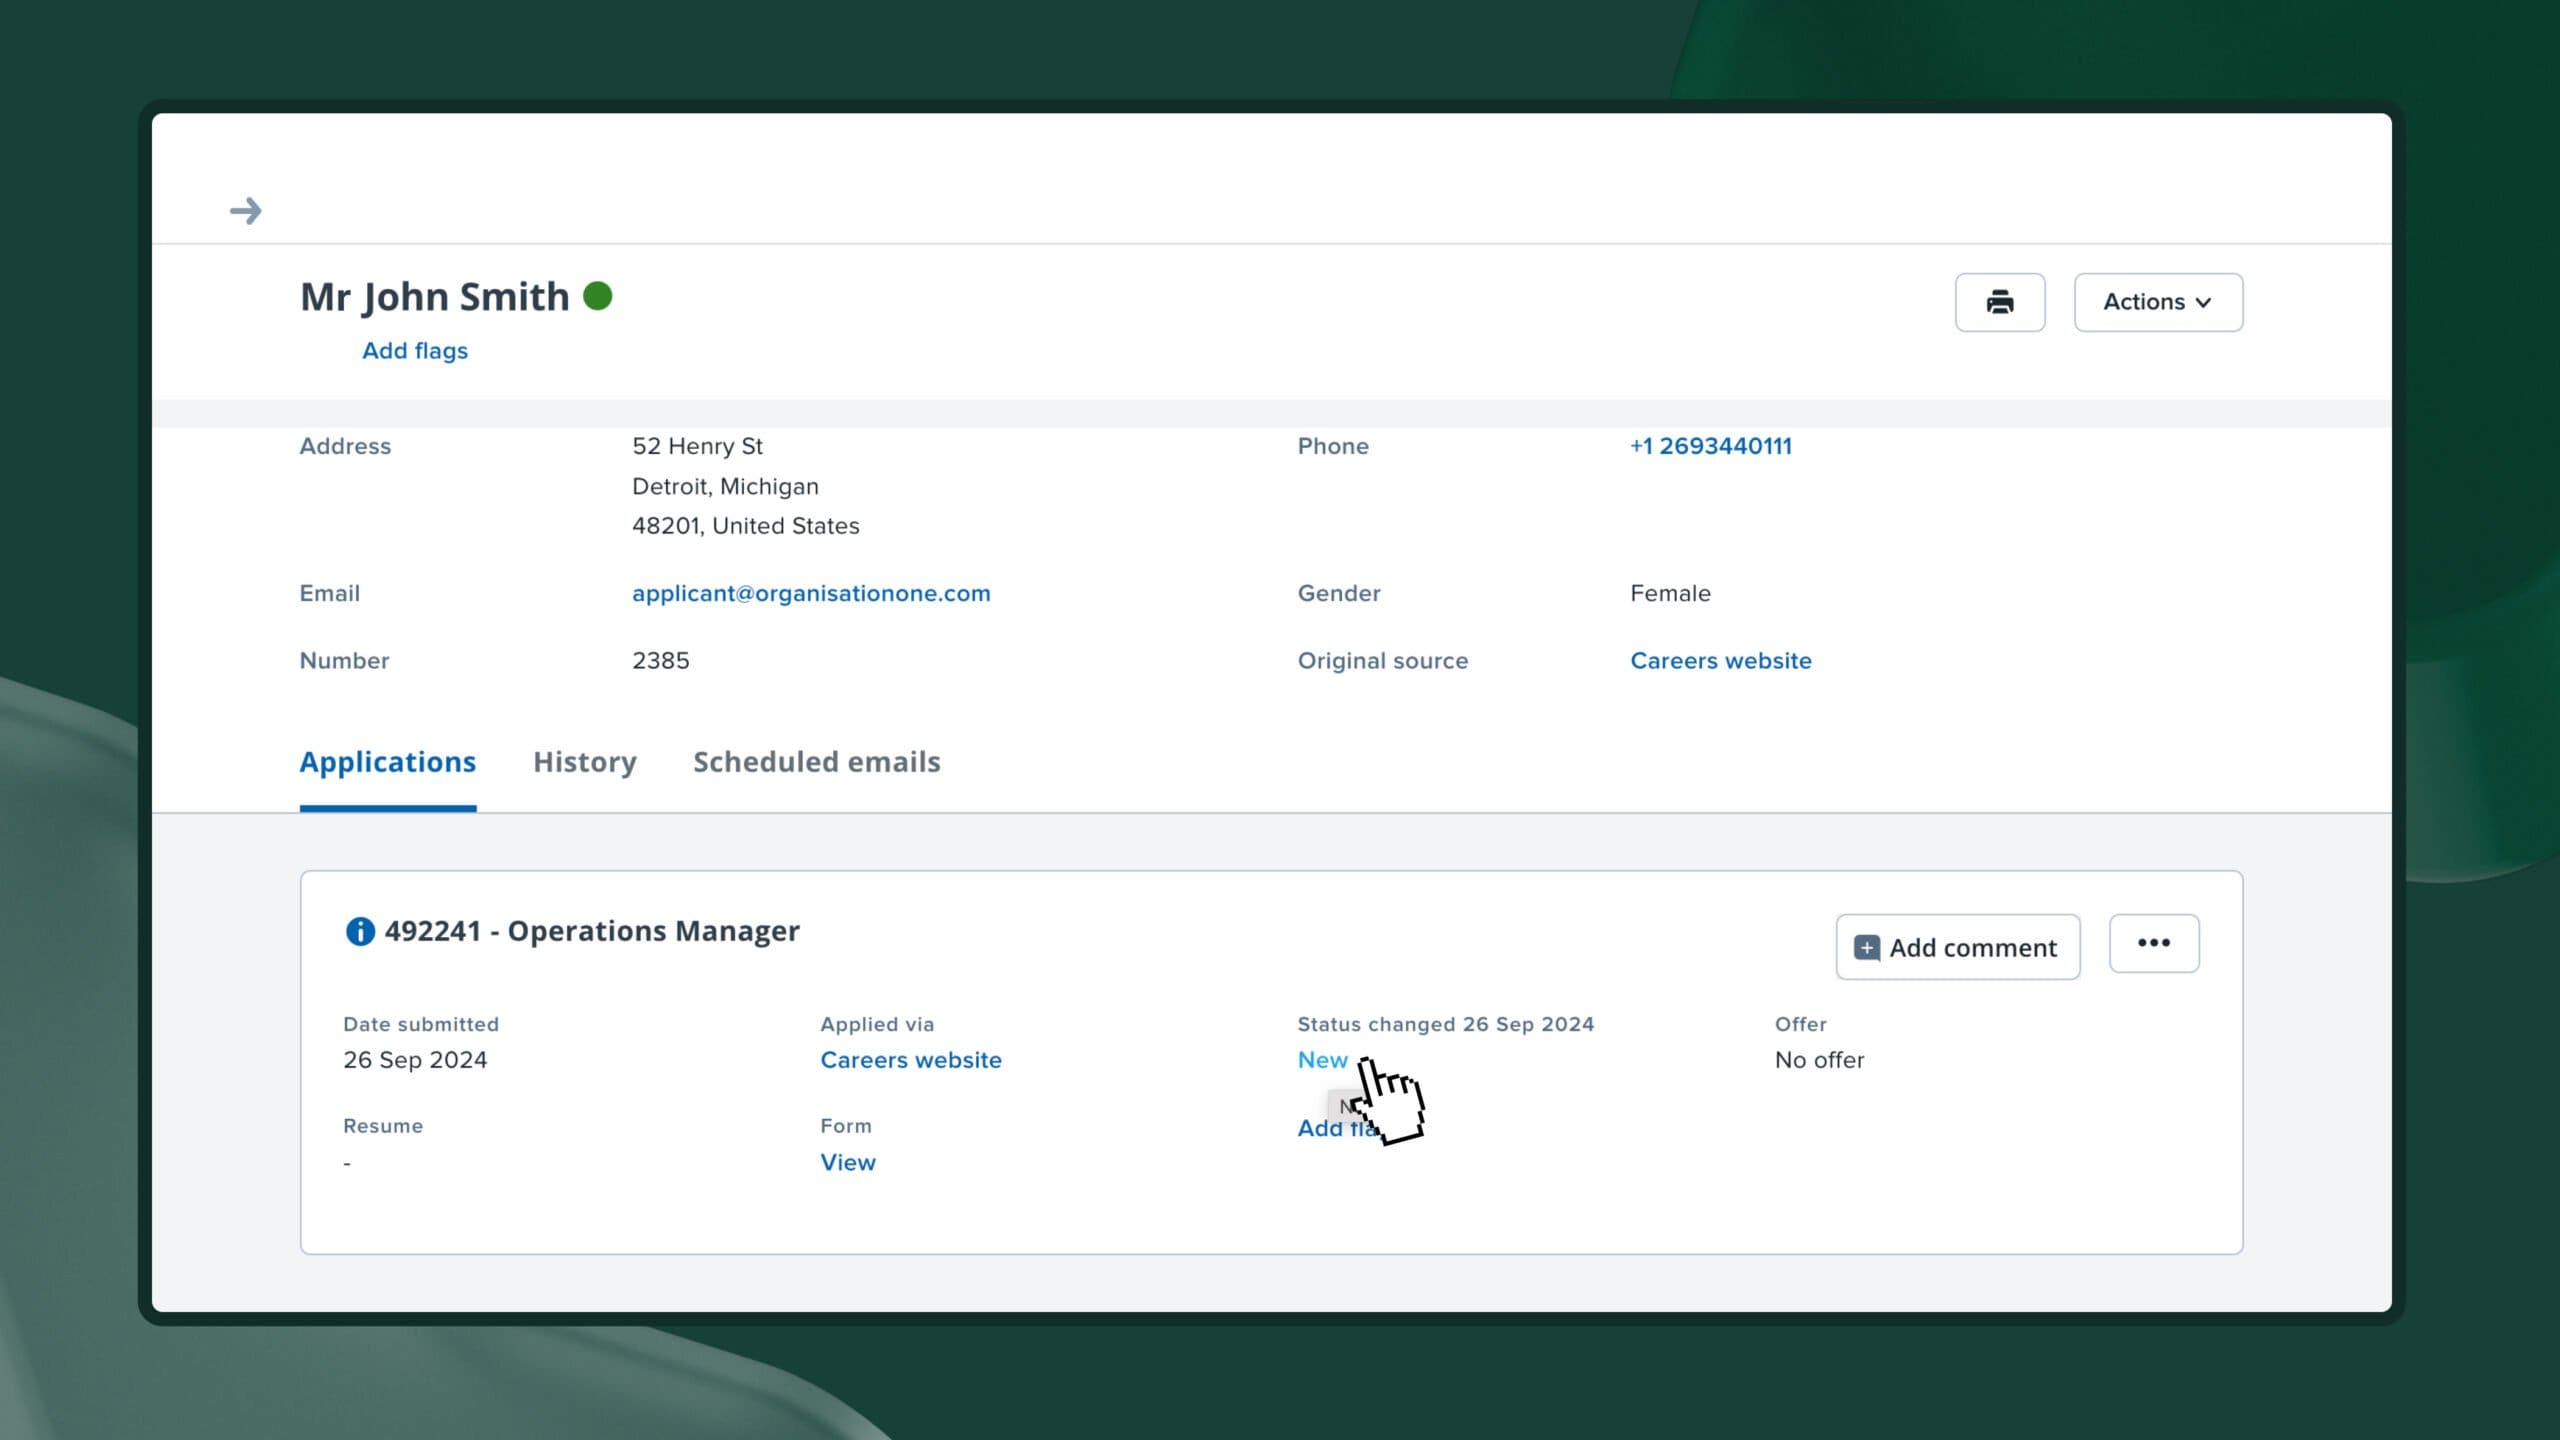Call phone number +1 2693440111
The width and height of the screenshot is (2560, 1440).
pos(1710,446)
